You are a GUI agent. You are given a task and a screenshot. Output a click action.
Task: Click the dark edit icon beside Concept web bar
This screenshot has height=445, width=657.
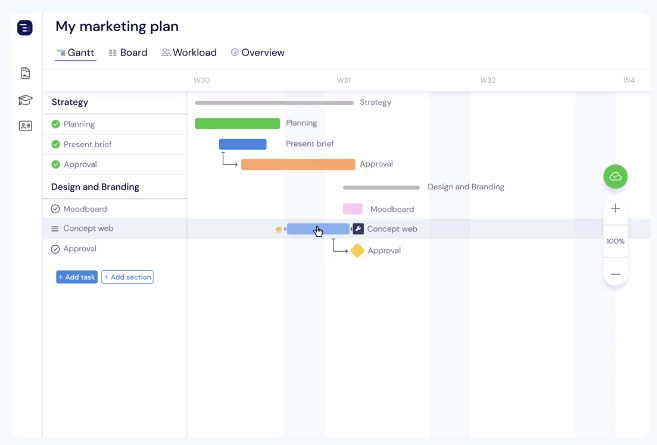pos(358,229)
